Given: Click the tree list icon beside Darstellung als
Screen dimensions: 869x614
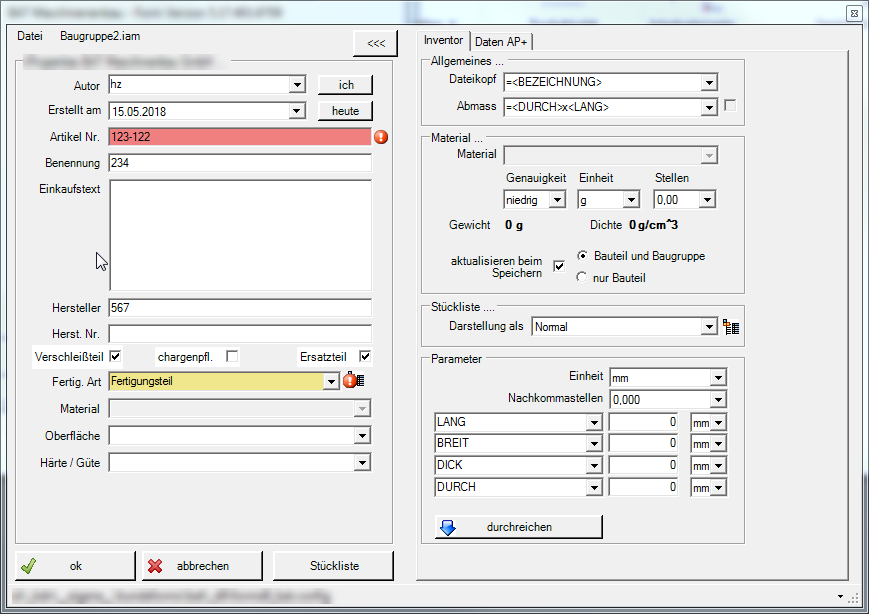Looking at the screenshot, I should (731, 327).
